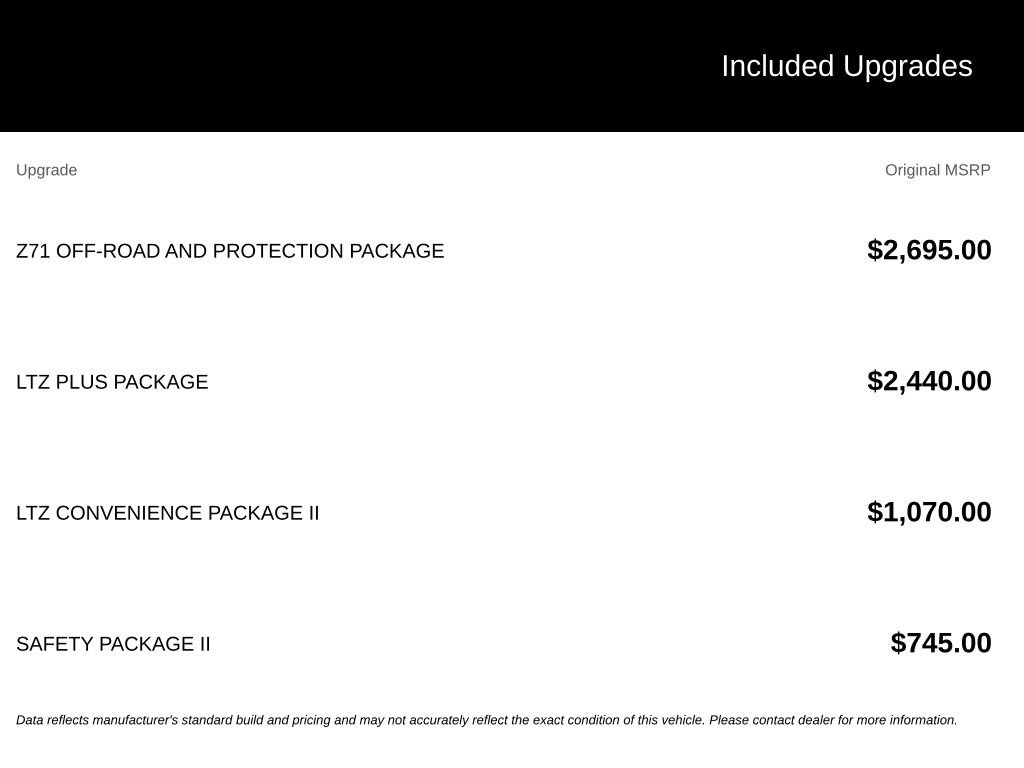Screen dimensions: 1024x768
Task: Select Safety Package II entry
Action: coord(113,644)
